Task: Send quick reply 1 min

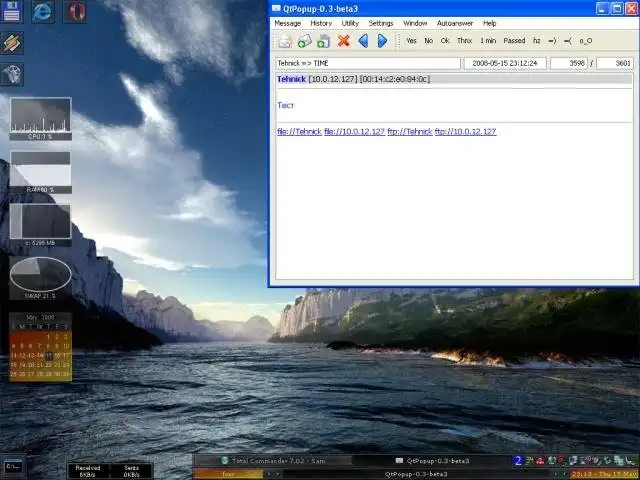Action: pyautogui.click(x=488, y=40)
